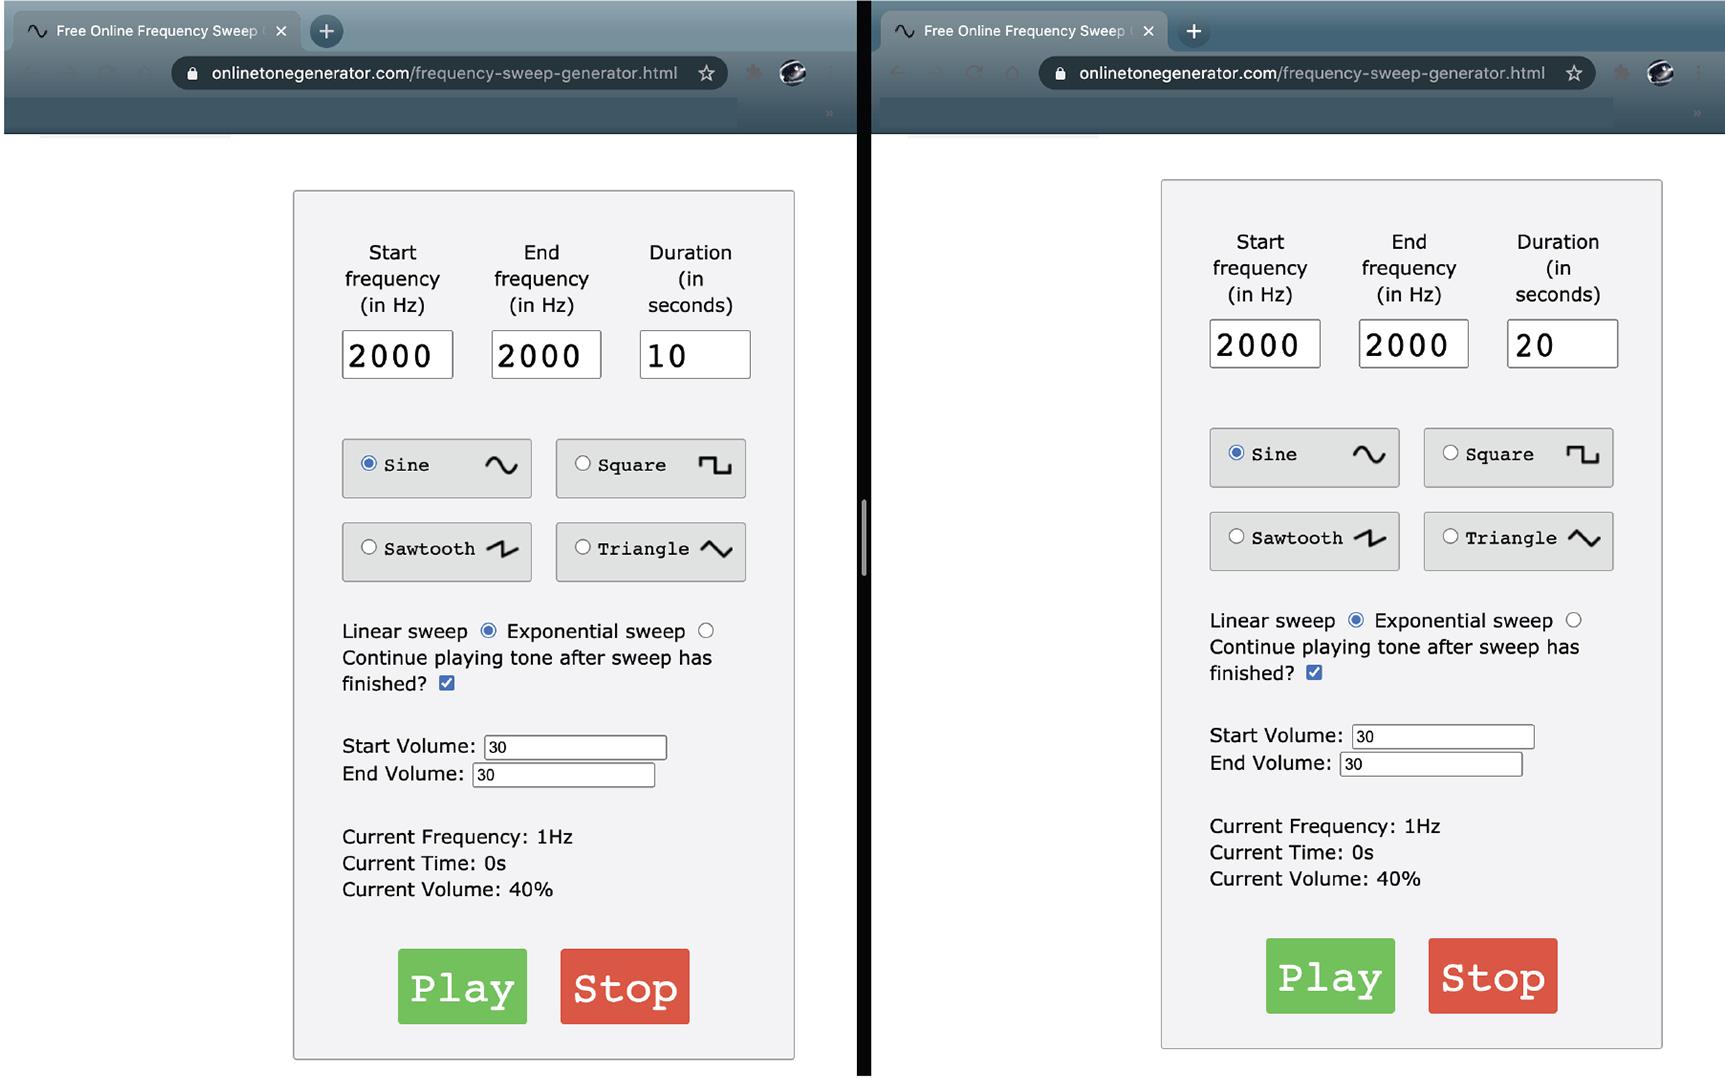This screenshot has height=1087, width=1725.
Task: Click the triangle wave icon in right panel
Action: (x=1584, y=538)
